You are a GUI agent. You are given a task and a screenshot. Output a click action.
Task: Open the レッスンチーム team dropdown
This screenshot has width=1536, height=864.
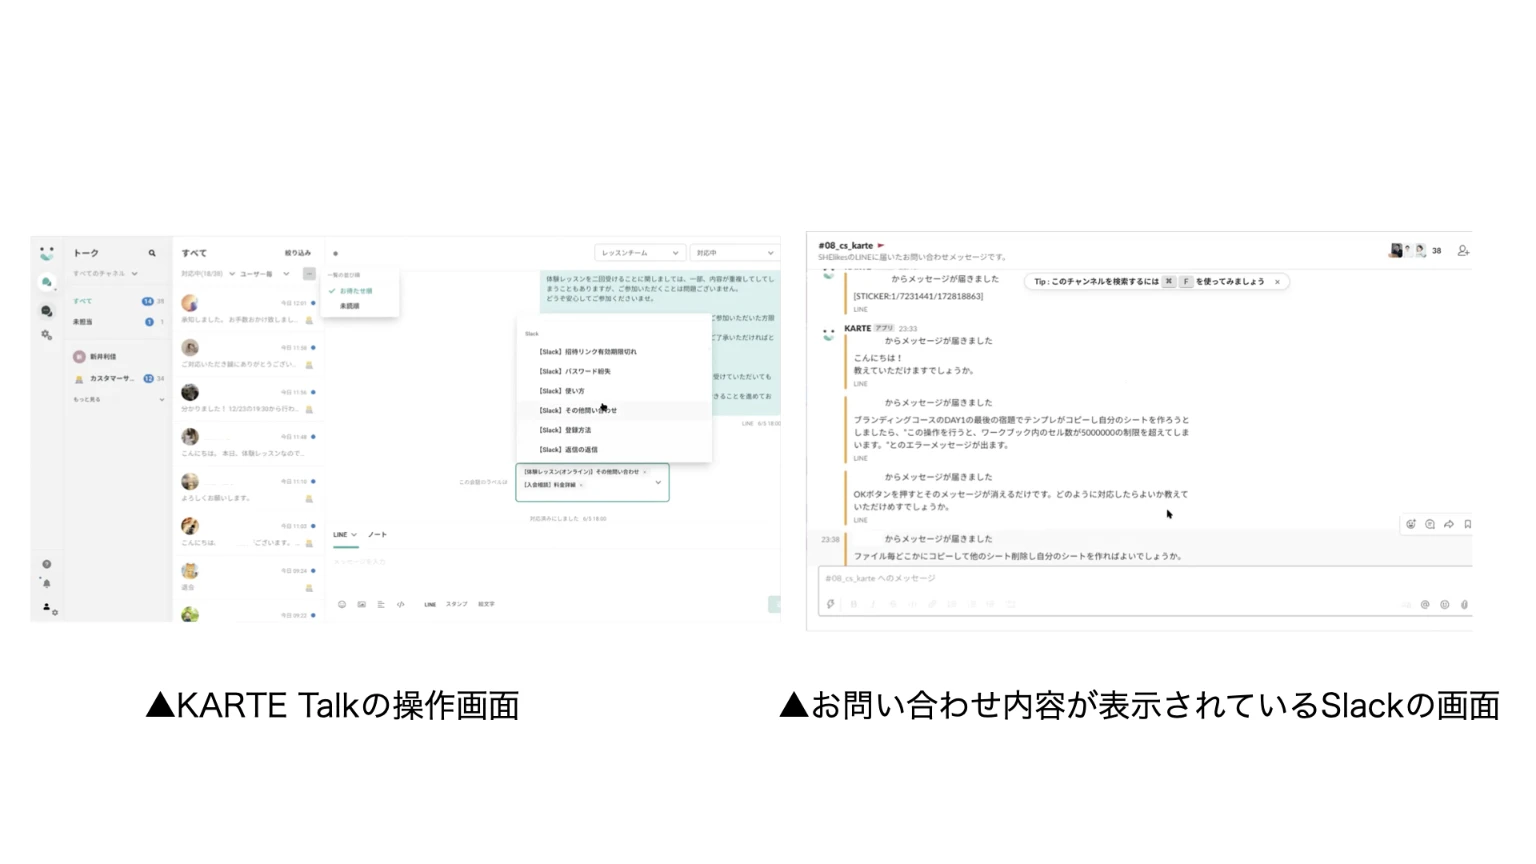(x=640, y=253)
